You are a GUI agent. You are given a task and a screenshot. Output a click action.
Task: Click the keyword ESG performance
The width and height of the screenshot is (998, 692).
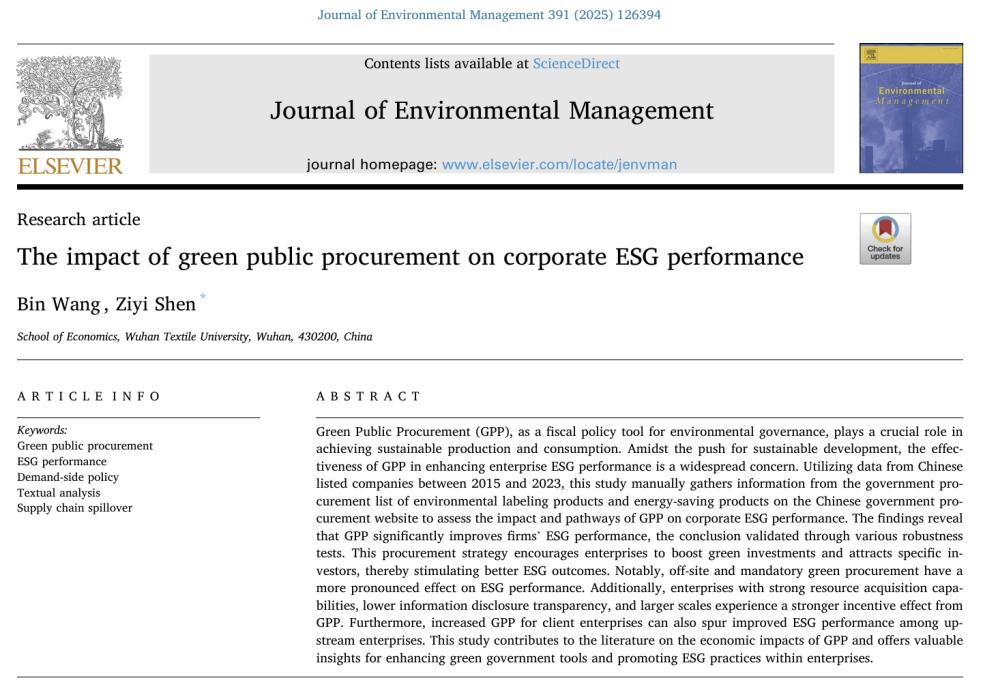[x=62, y=461]
